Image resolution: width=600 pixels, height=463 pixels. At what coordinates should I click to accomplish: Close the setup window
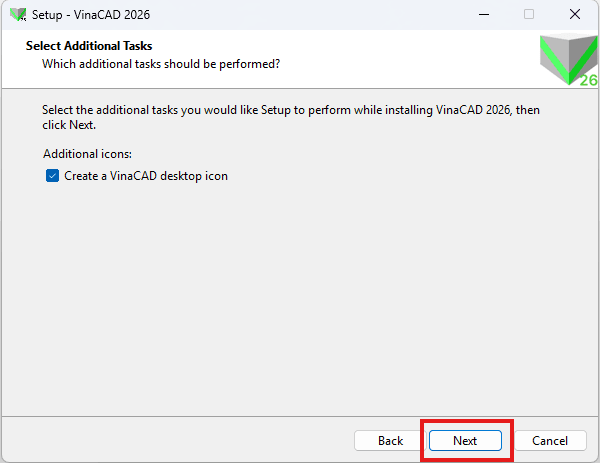click(x=574, y=15)
